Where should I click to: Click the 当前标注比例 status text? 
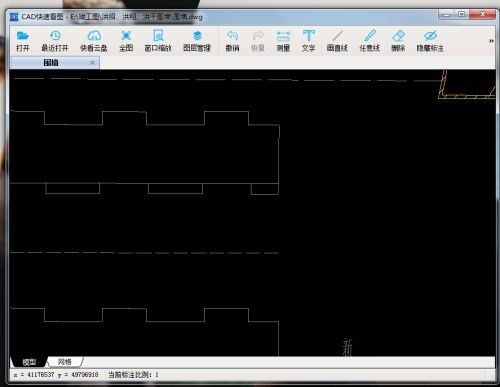coord(133,375)
